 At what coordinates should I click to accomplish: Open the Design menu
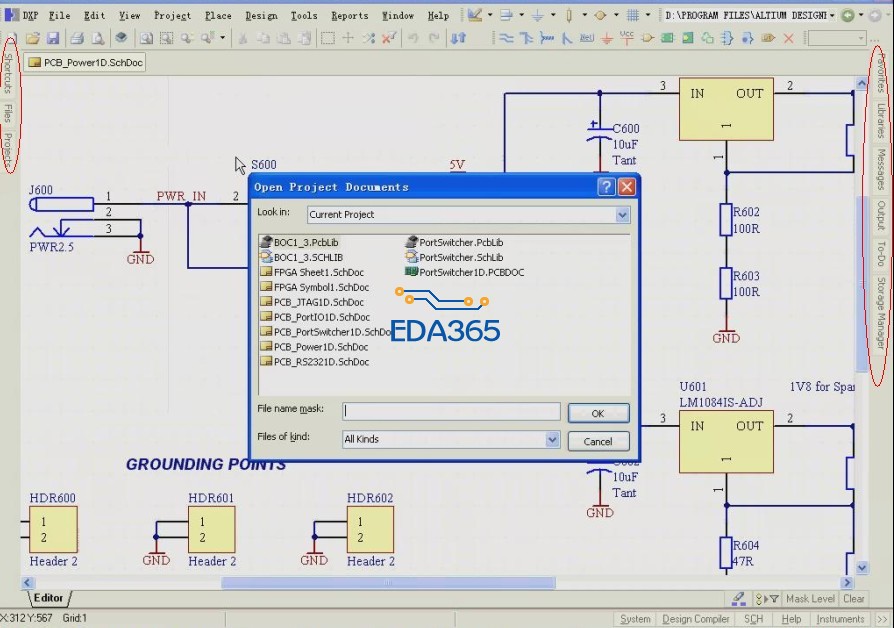point(261,15)
